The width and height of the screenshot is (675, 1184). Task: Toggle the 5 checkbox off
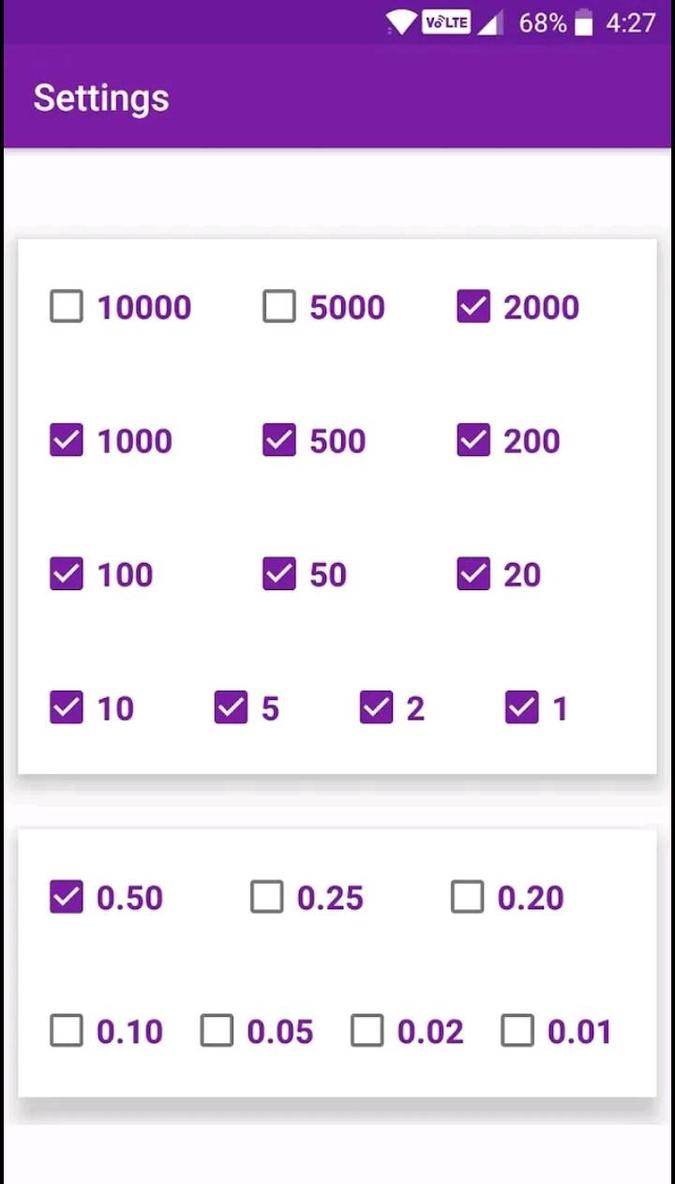point(231,708)
